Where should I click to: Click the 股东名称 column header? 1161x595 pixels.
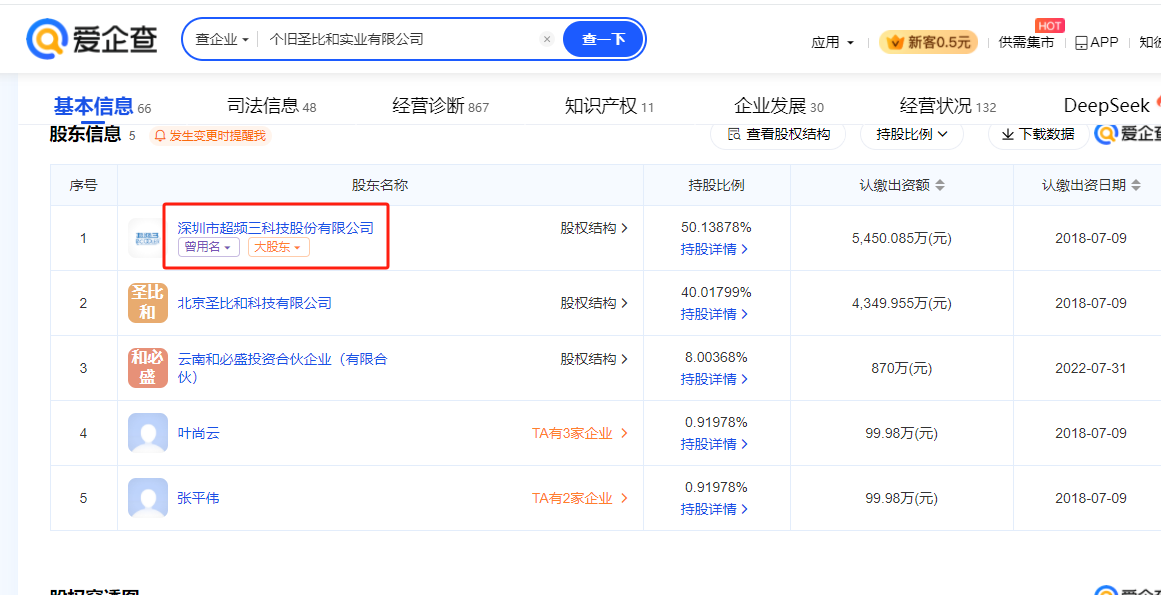380,185
